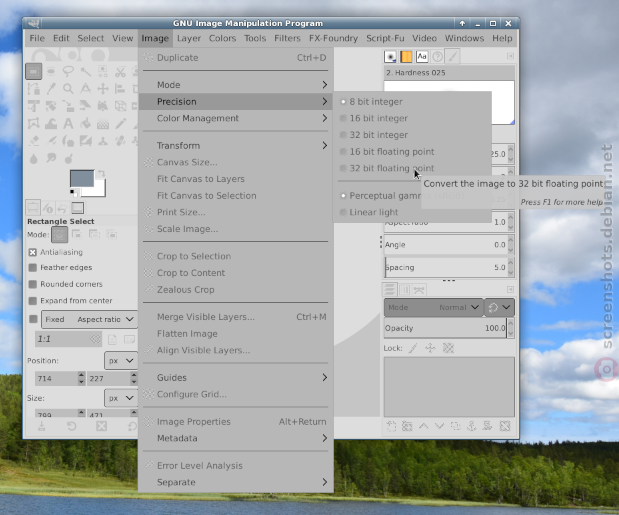Switch to the Fonts dock tab

point(422,57)
